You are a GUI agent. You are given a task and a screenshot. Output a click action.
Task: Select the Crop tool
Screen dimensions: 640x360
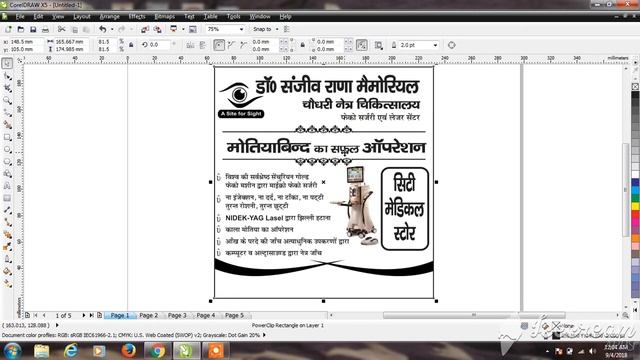7,88
